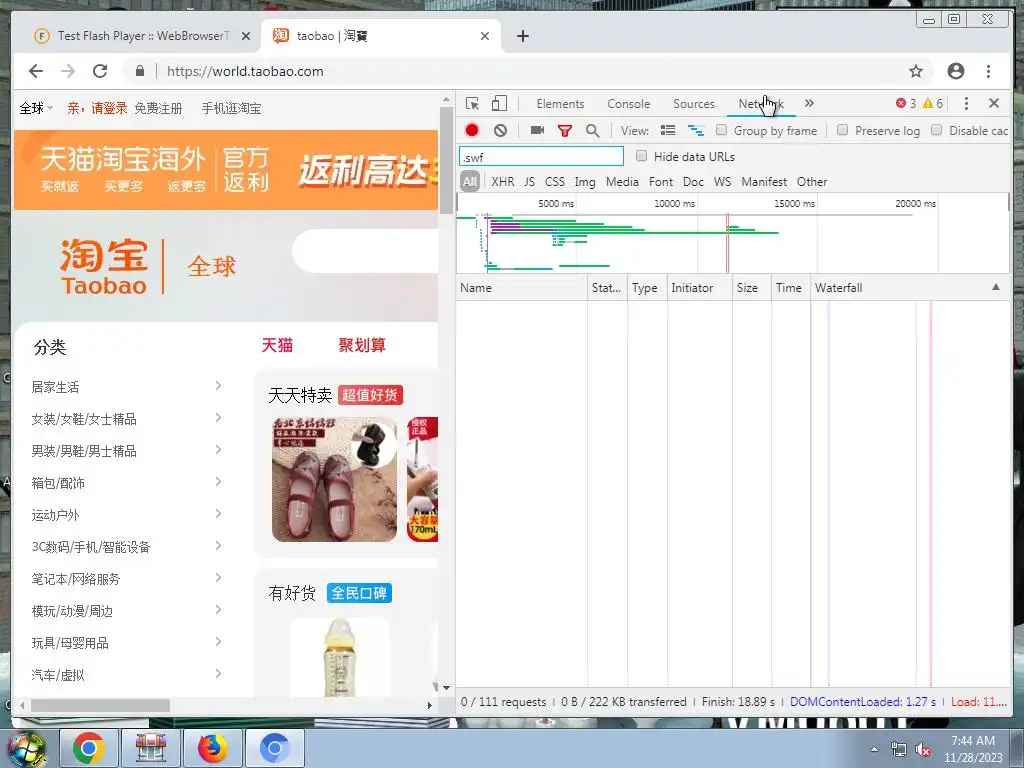Filter requests by Doc
Viewport: 1024px width, 768px height.
pos(694,182)
